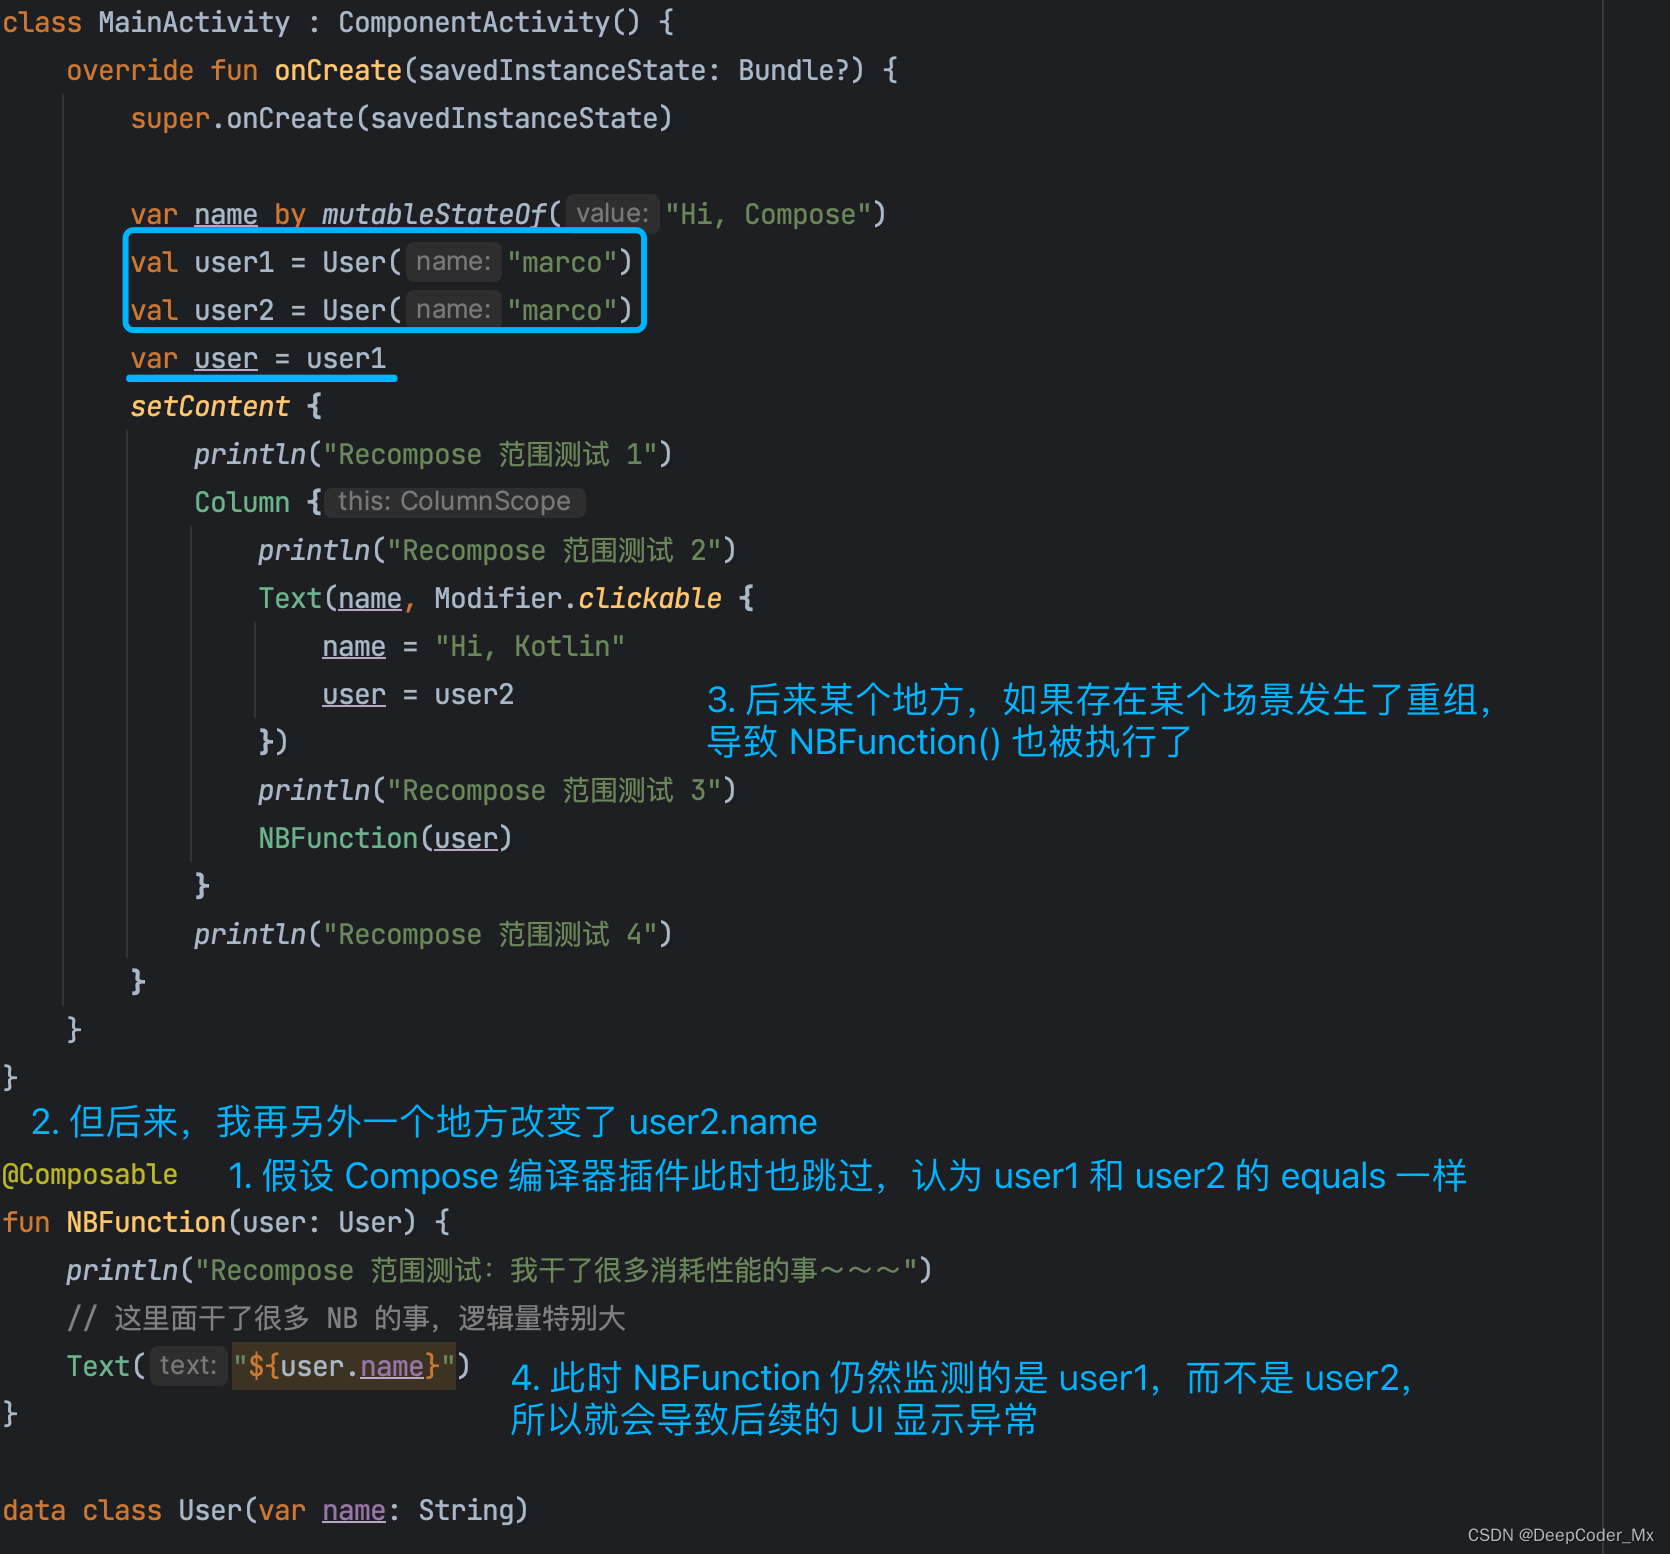Click the comment 这里面干了很多 NB 的事

[x=346, y=1318]
